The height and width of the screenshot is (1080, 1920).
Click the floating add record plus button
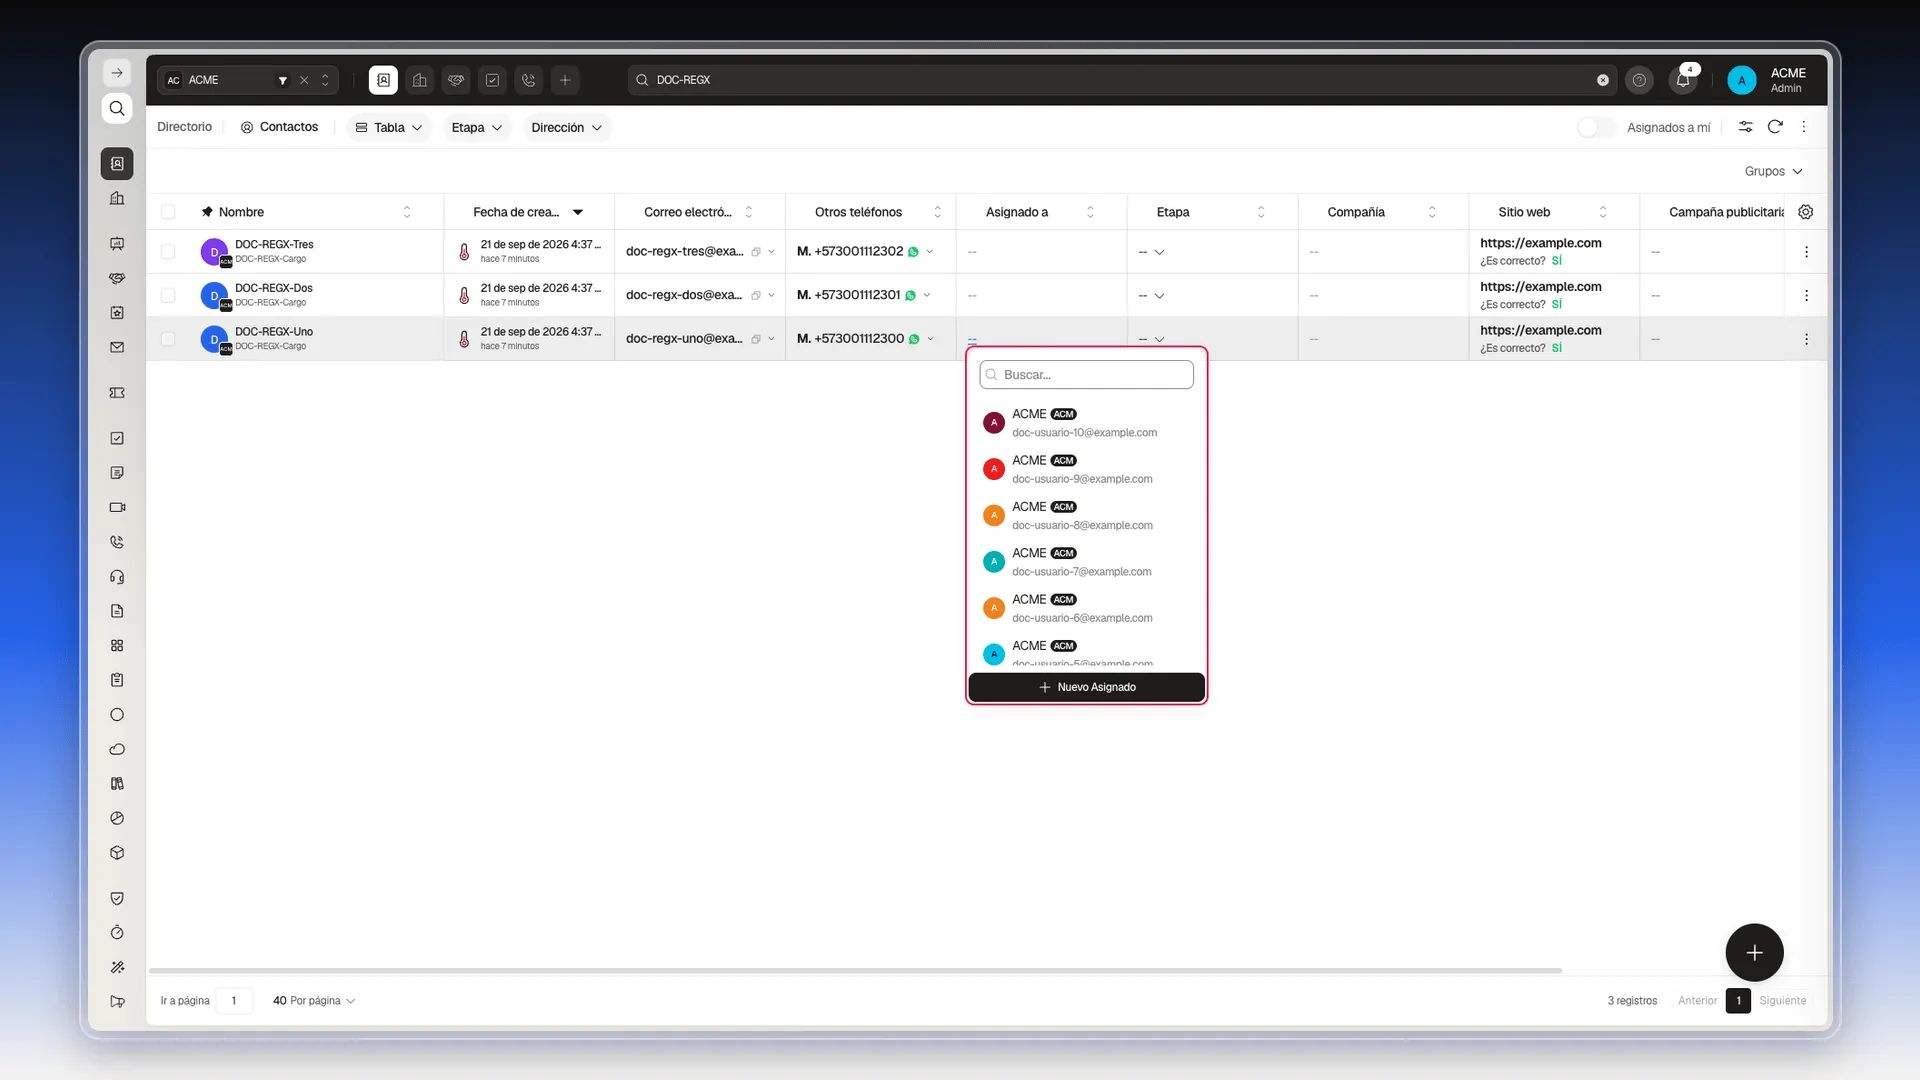[x=1754, y=952]
